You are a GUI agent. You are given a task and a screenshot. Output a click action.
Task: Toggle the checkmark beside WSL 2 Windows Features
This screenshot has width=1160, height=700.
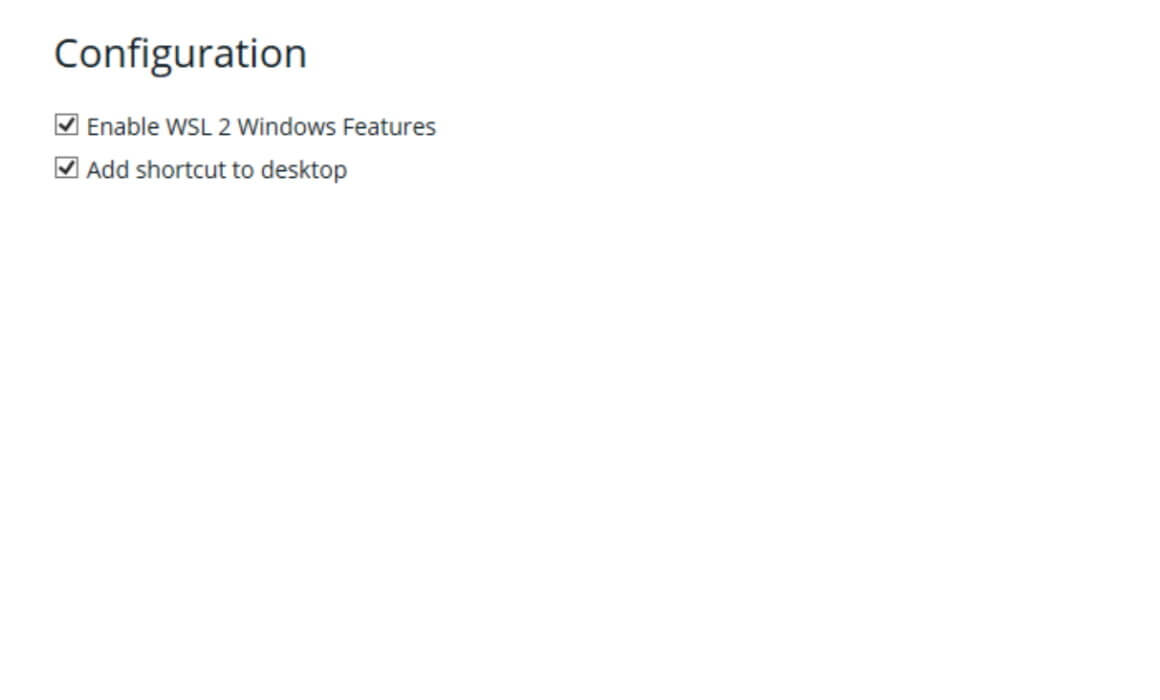pos(67,125)
